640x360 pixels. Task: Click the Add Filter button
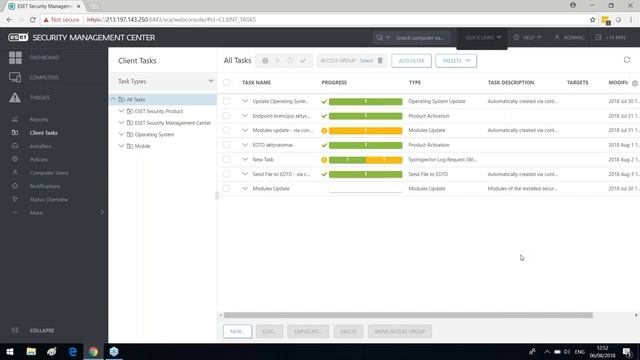(x=411, y=60)
